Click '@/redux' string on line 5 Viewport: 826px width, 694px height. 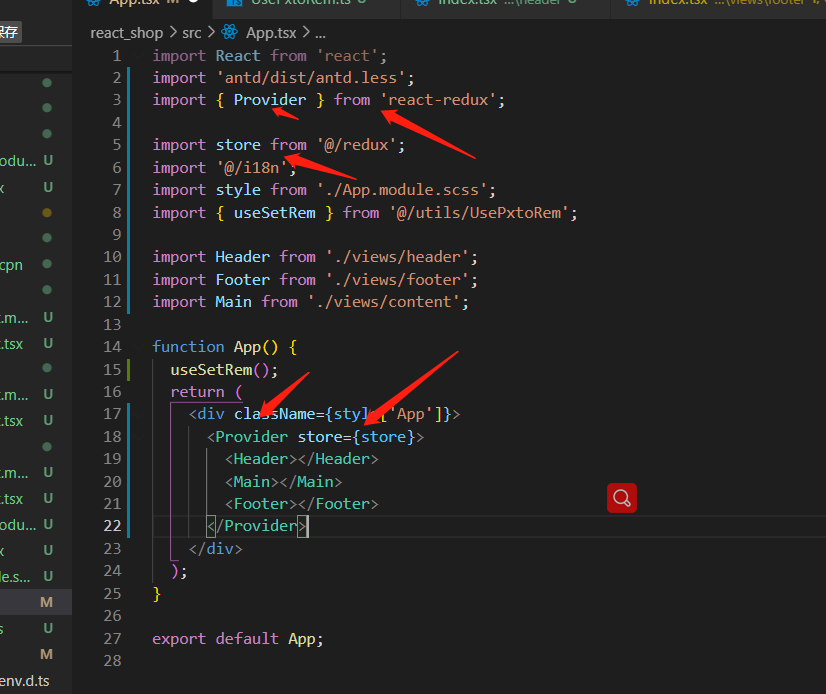click(x=357, y=144)
